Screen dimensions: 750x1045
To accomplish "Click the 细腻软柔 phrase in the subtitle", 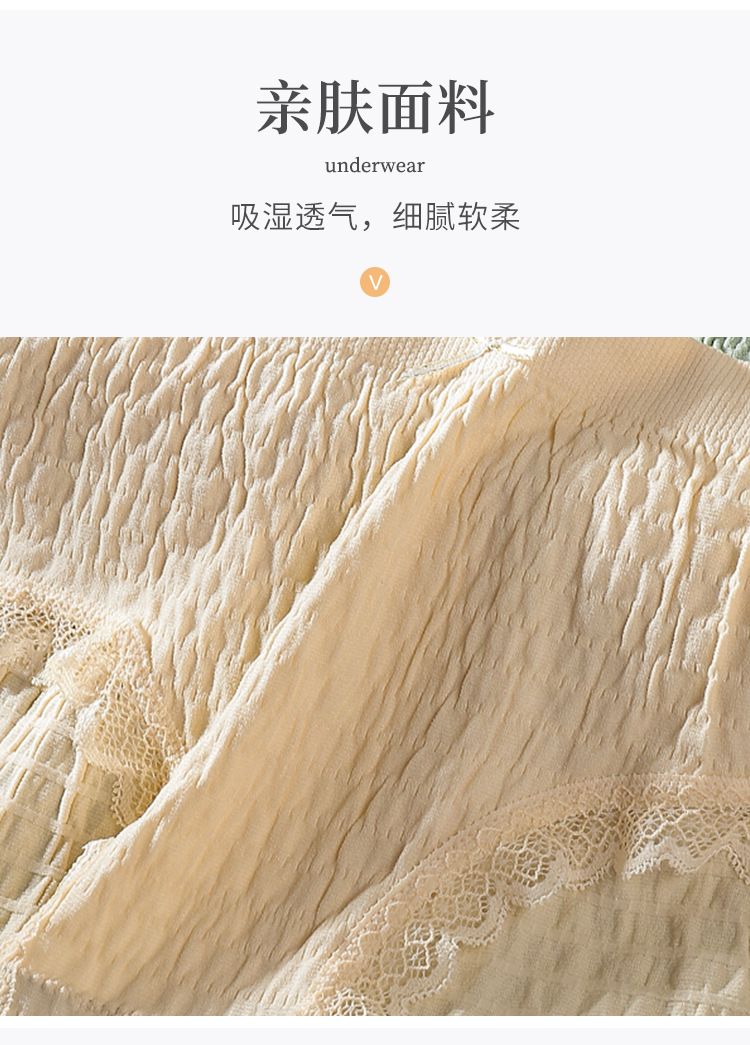I will (456, 217).
